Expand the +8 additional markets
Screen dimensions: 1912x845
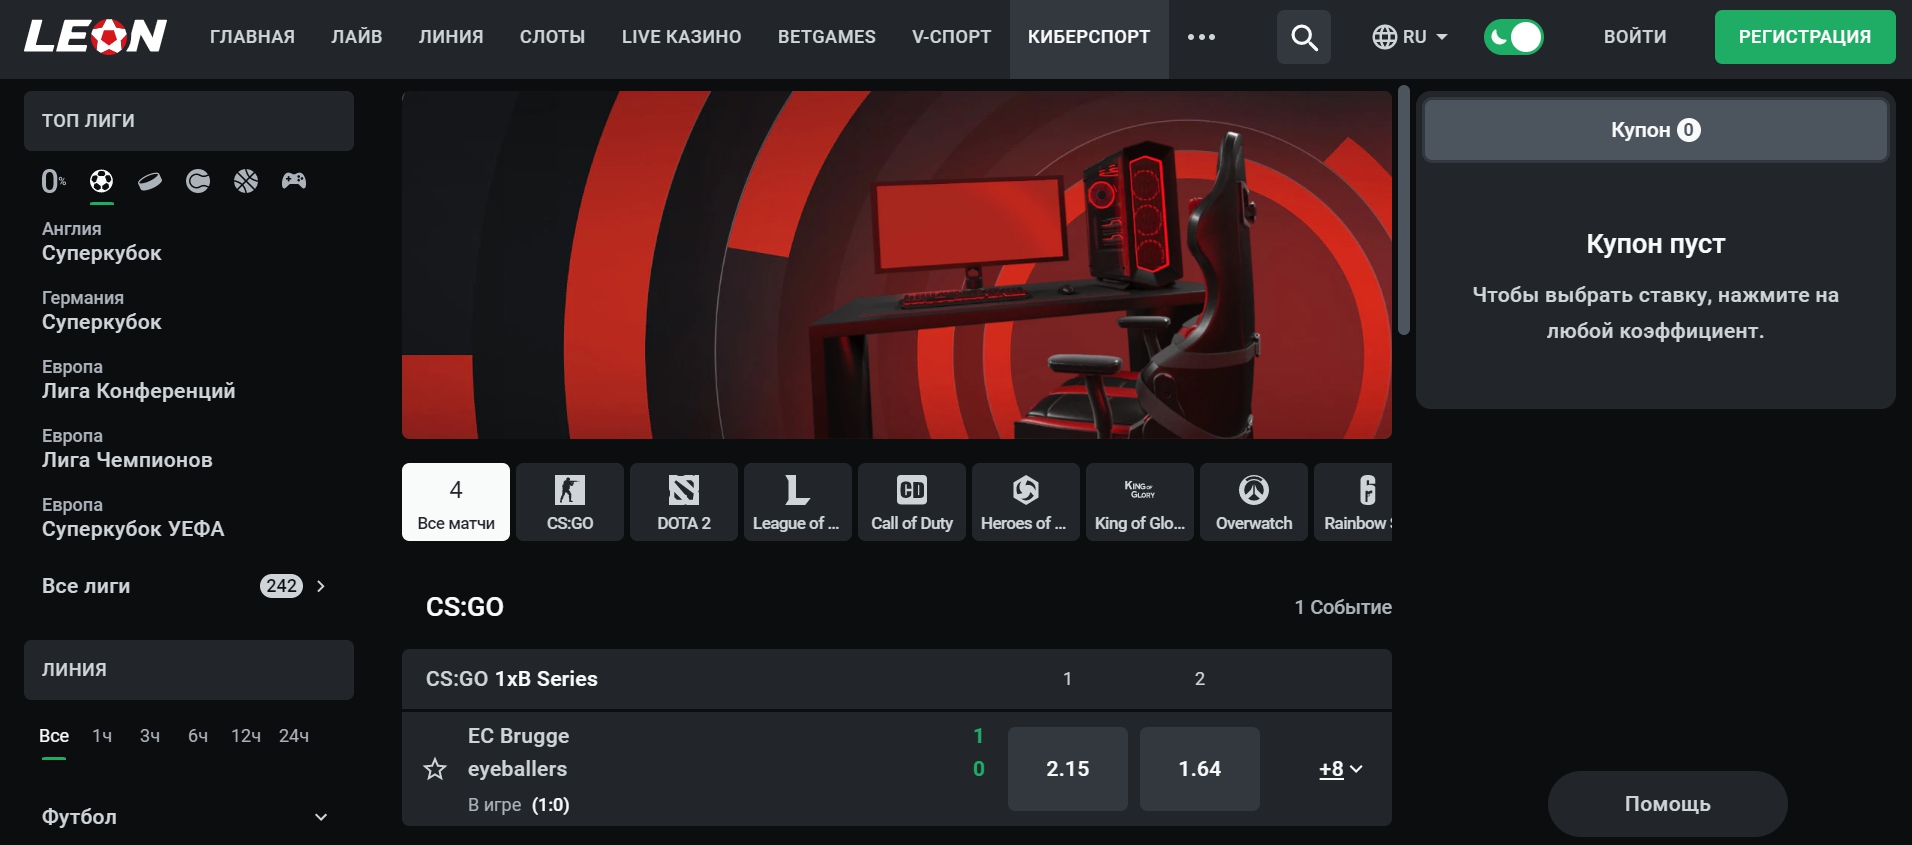pos(1340,769)
